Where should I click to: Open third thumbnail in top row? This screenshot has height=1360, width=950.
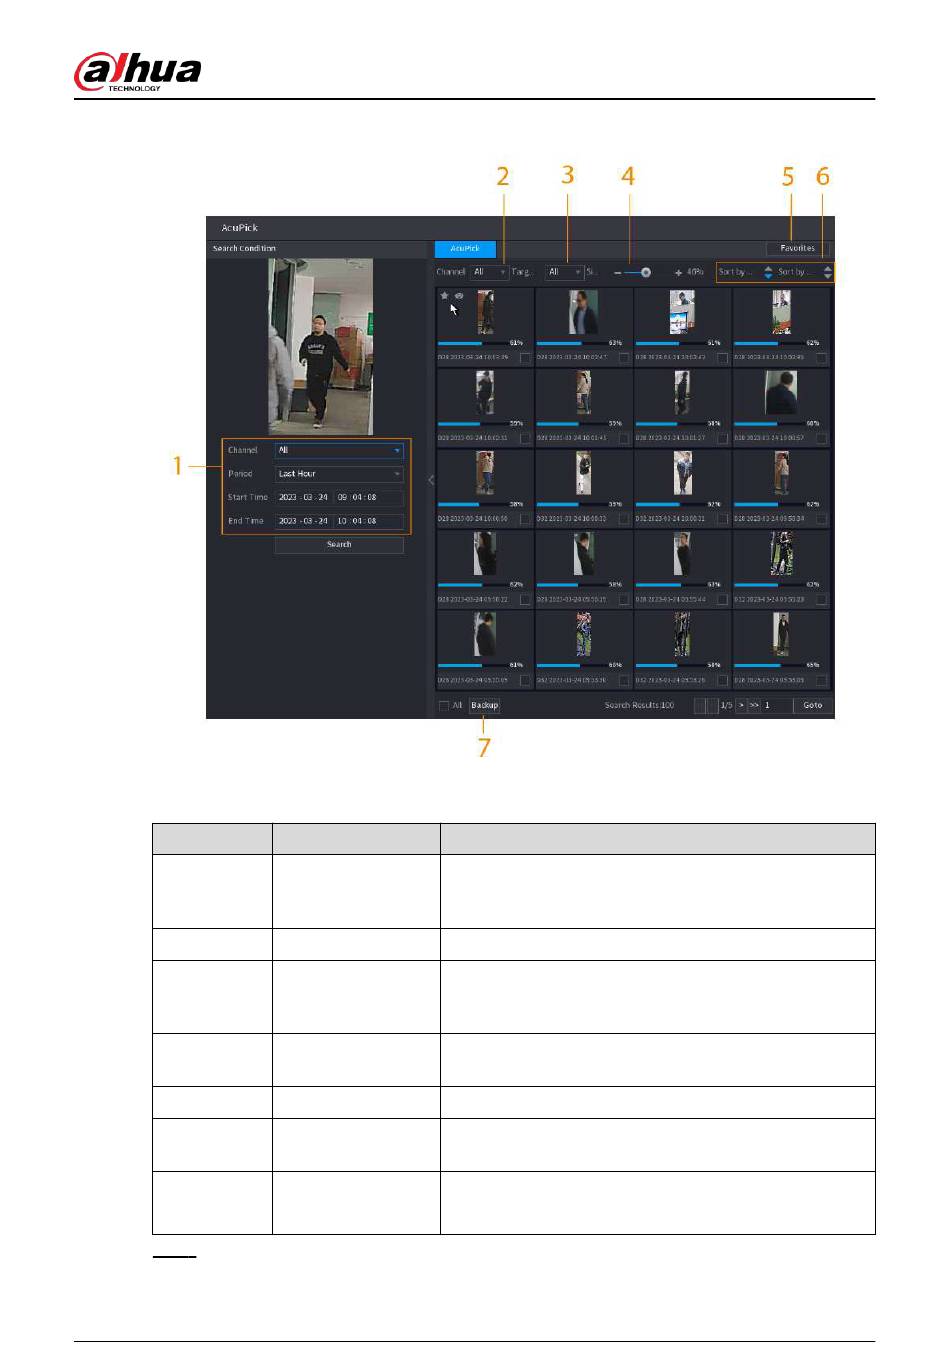(x=682, y=312)
